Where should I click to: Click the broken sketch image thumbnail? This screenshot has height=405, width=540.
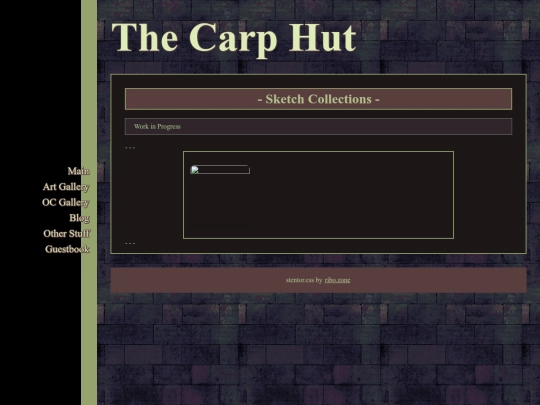click(x=220, y=170)
